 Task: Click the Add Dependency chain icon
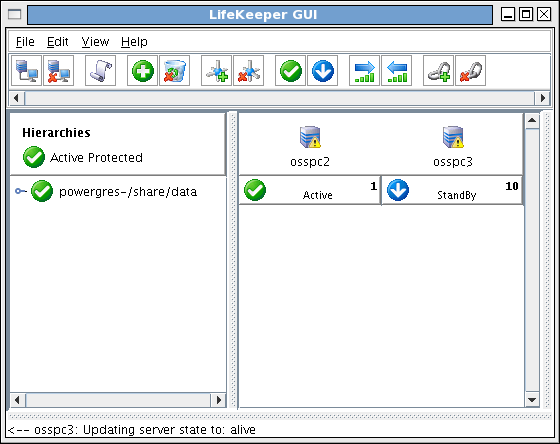point(438,71)
